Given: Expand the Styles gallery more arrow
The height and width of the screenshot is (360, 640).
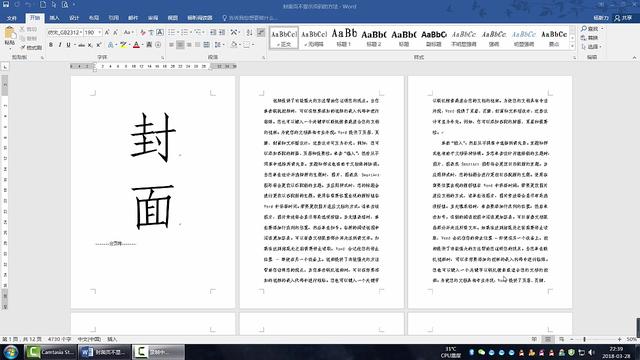Looking at the screenshot, I should (572, 46).
